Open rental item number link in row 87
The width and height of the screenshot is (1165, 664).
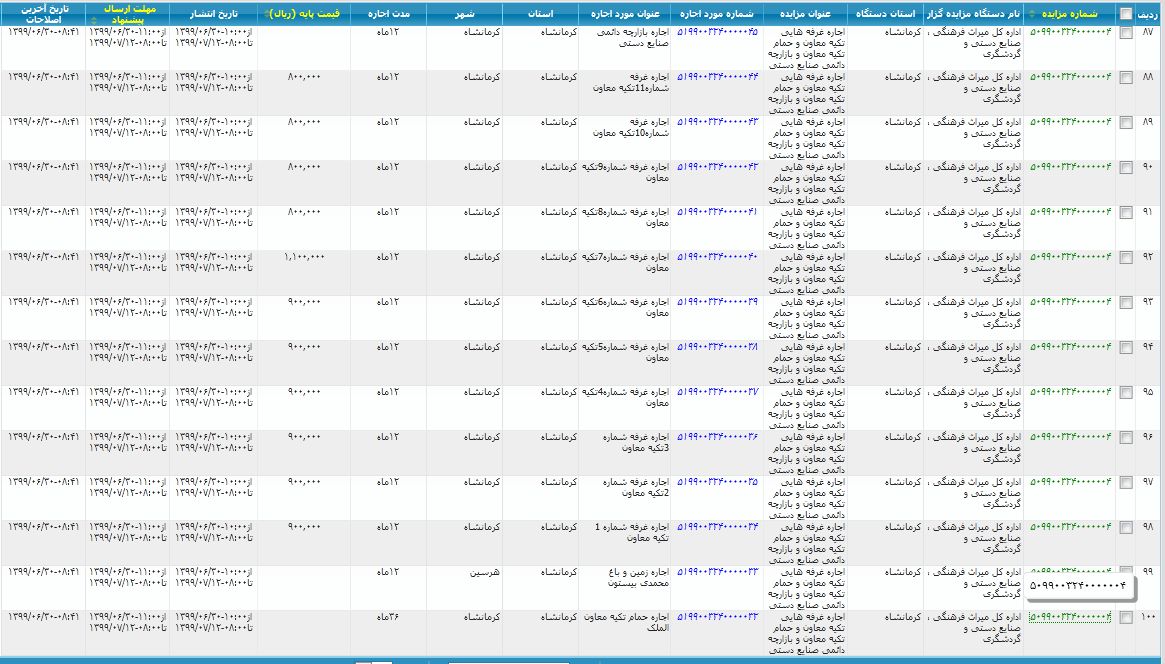coord(717,32)
